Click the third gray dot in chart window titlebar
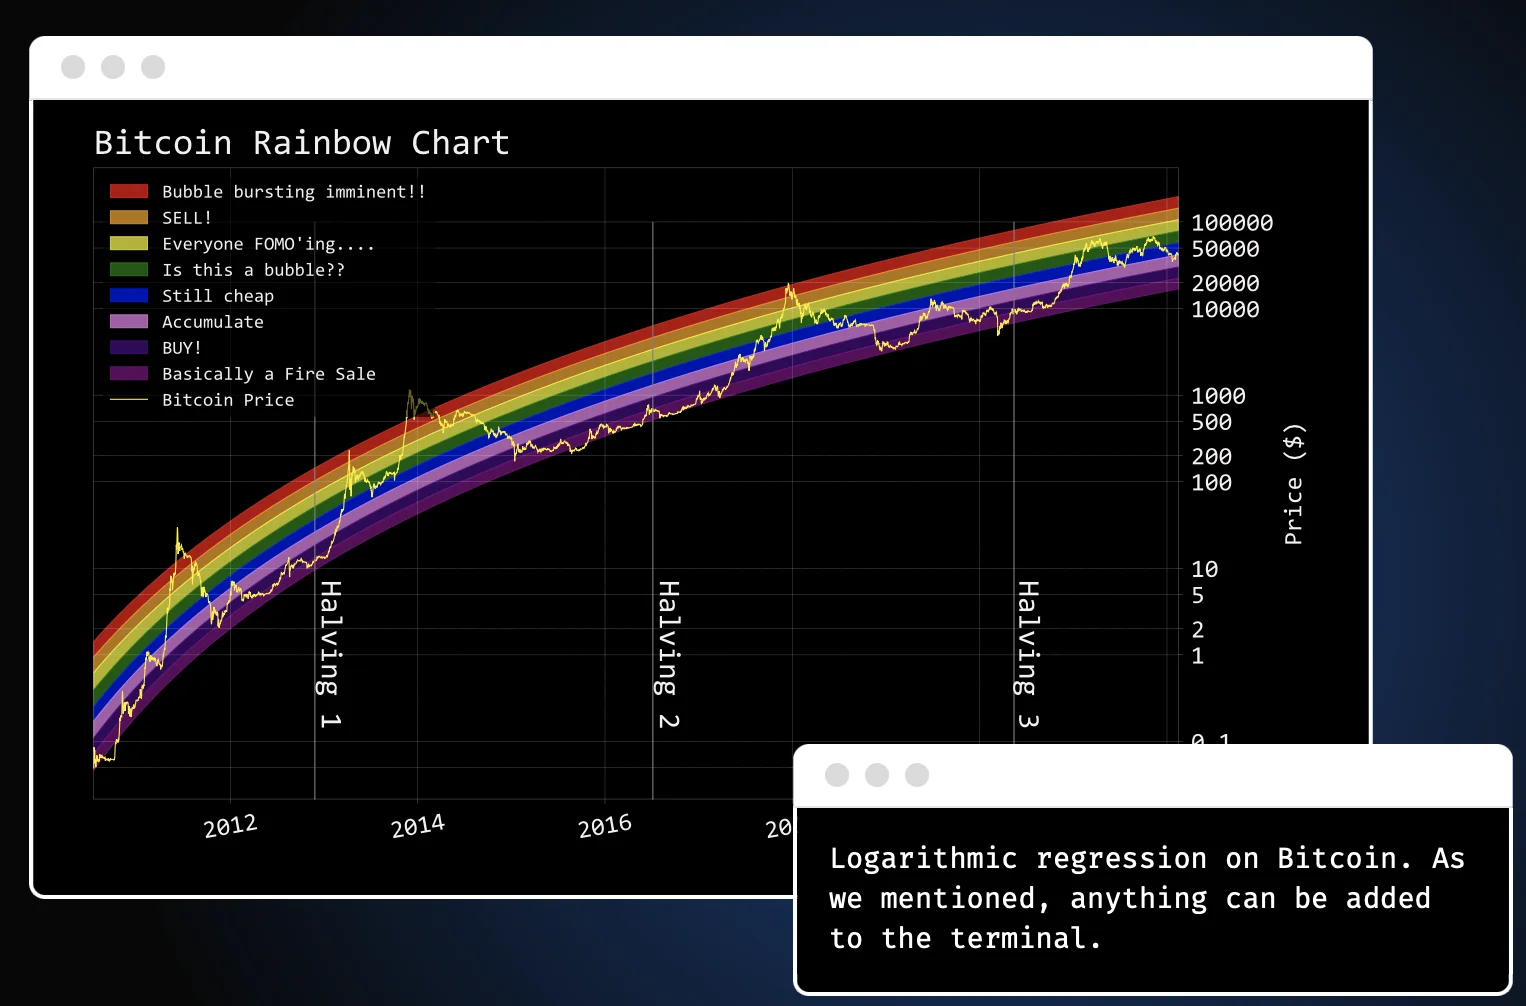Image resolution: width=1526 pixels, height=1006 pixels. (153, 67)
